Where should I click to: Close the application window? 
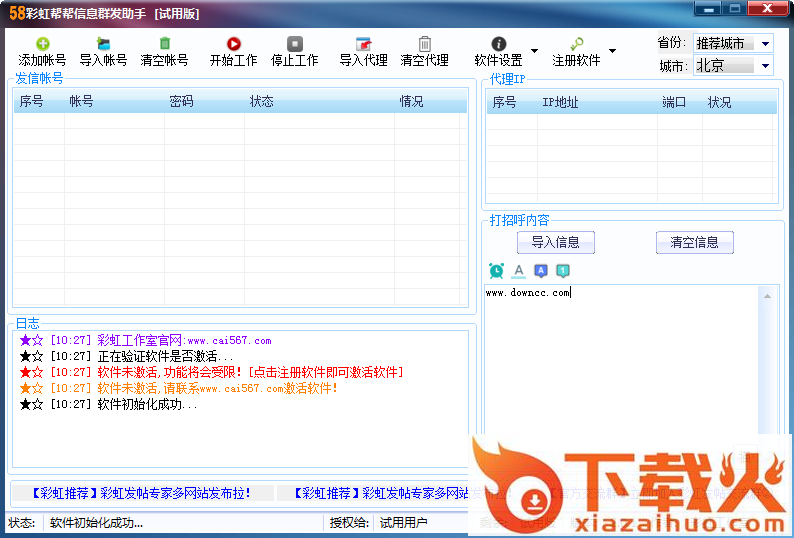tap(768, 9)
